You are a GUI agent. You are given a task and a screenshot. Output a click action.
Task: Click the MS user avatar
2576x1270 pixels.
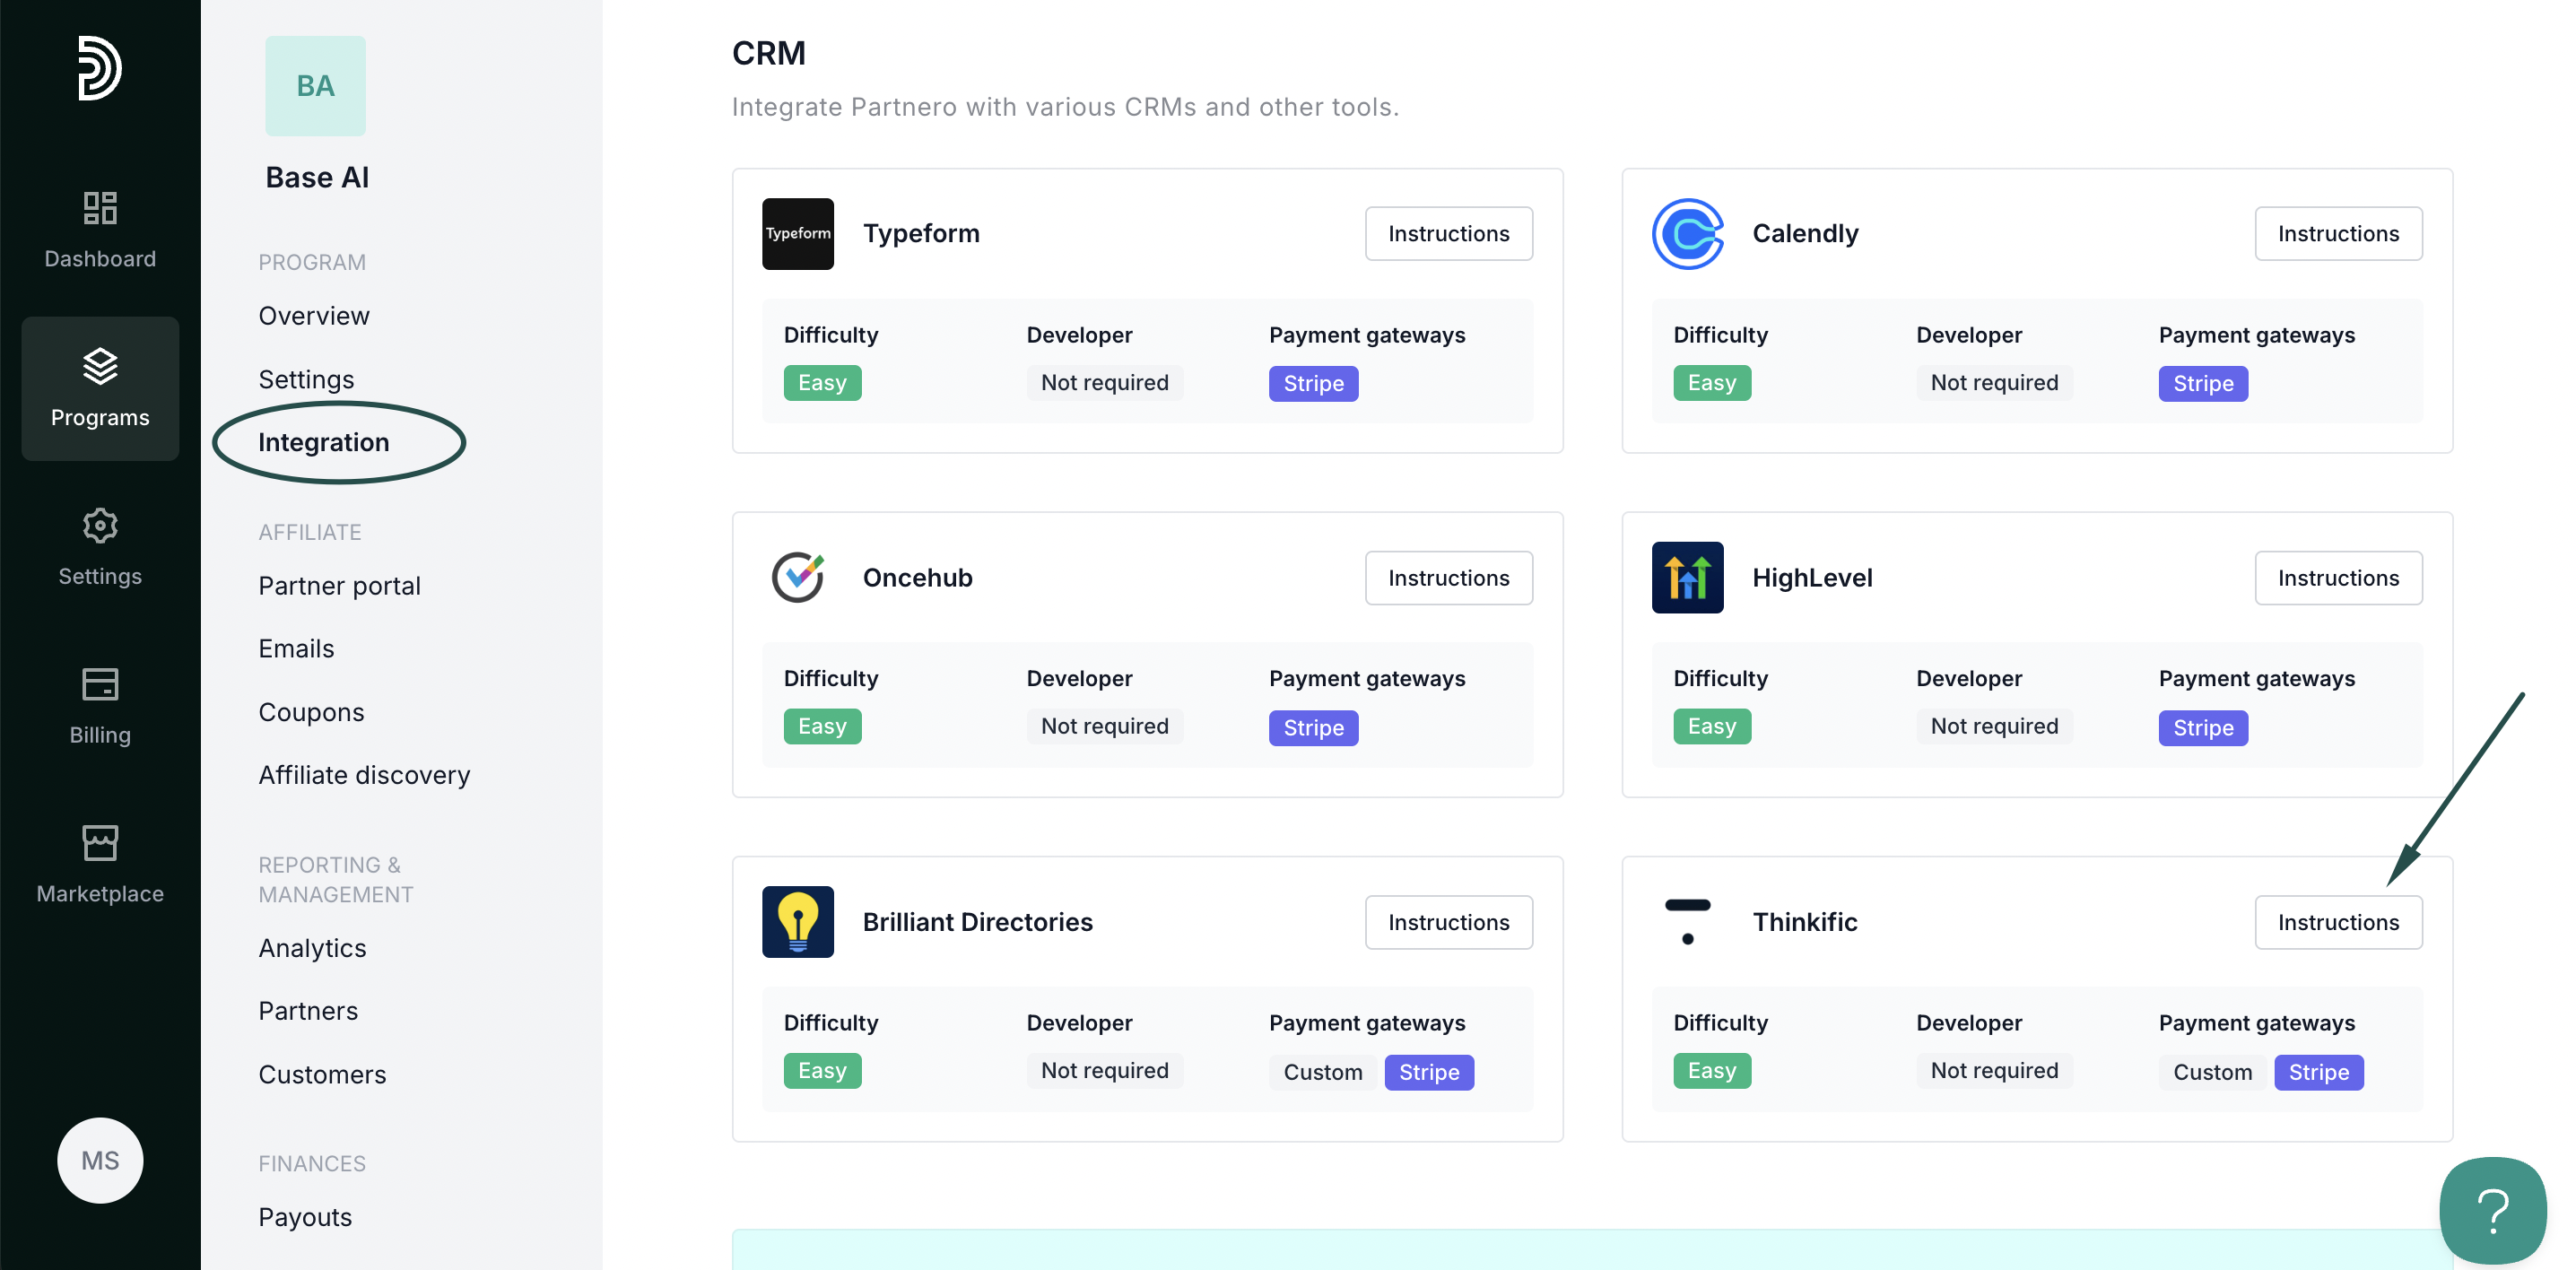point(100,1160)
